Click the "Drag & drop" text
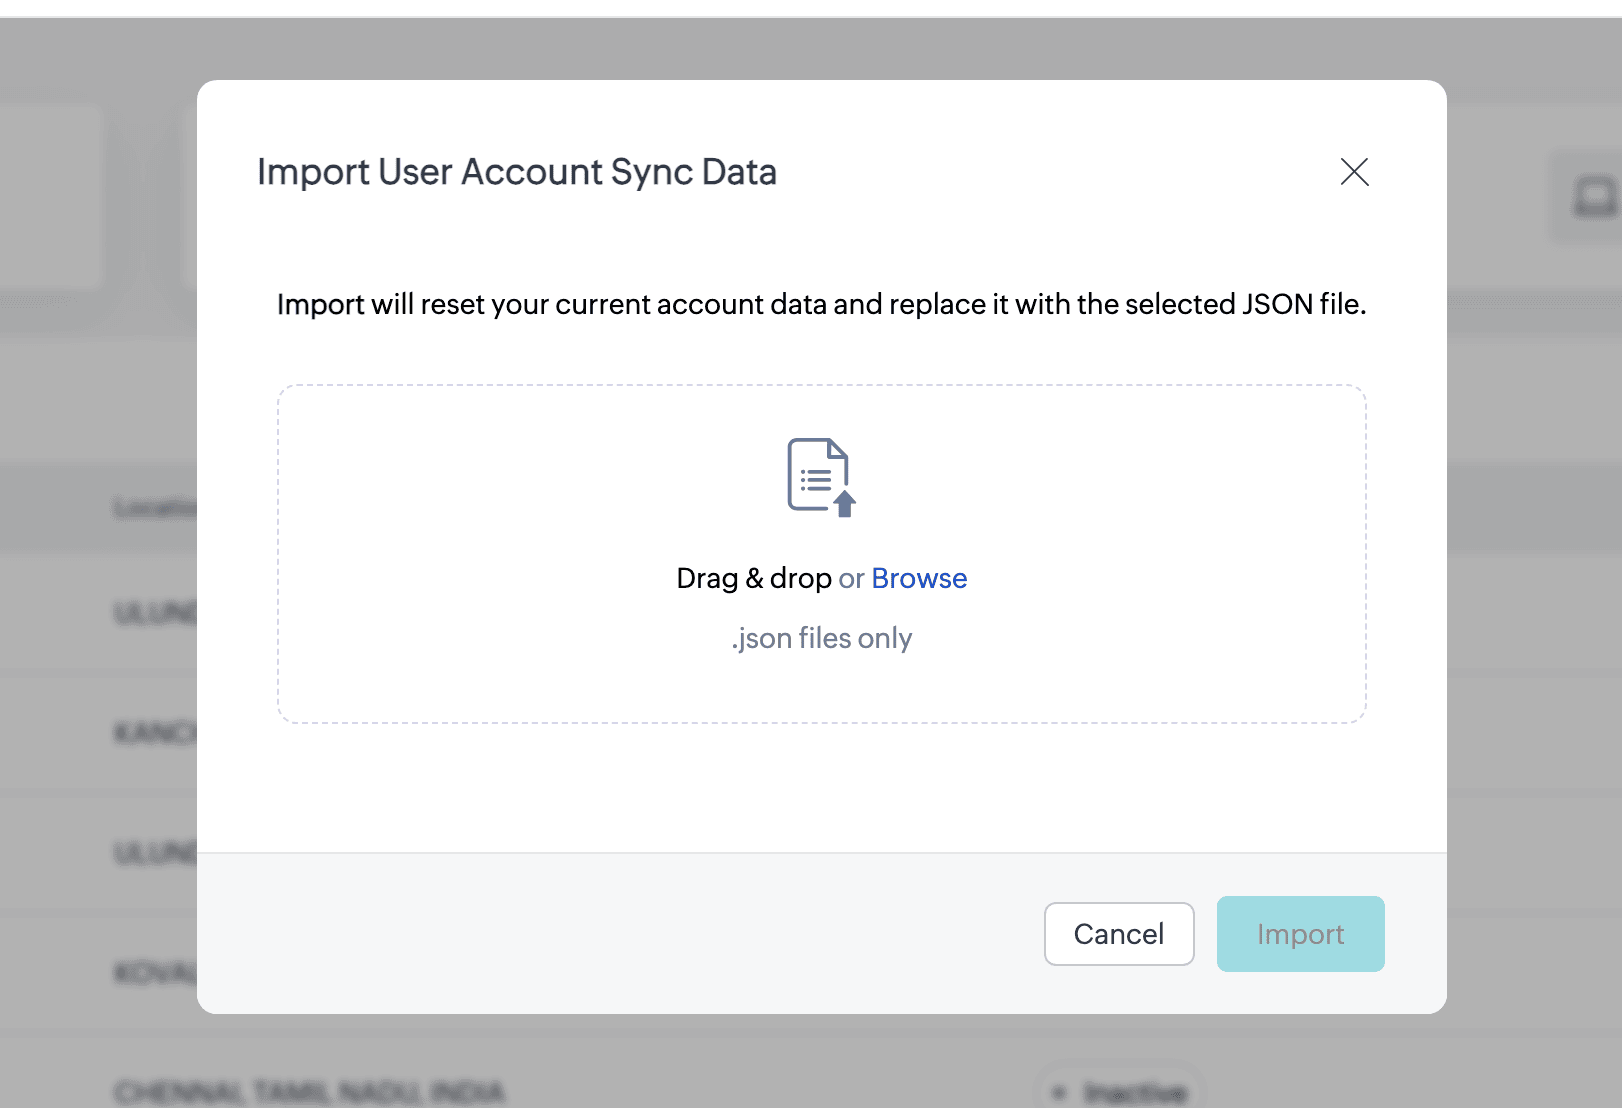This screenshot has width=1622, height=1108. (754, 578)
